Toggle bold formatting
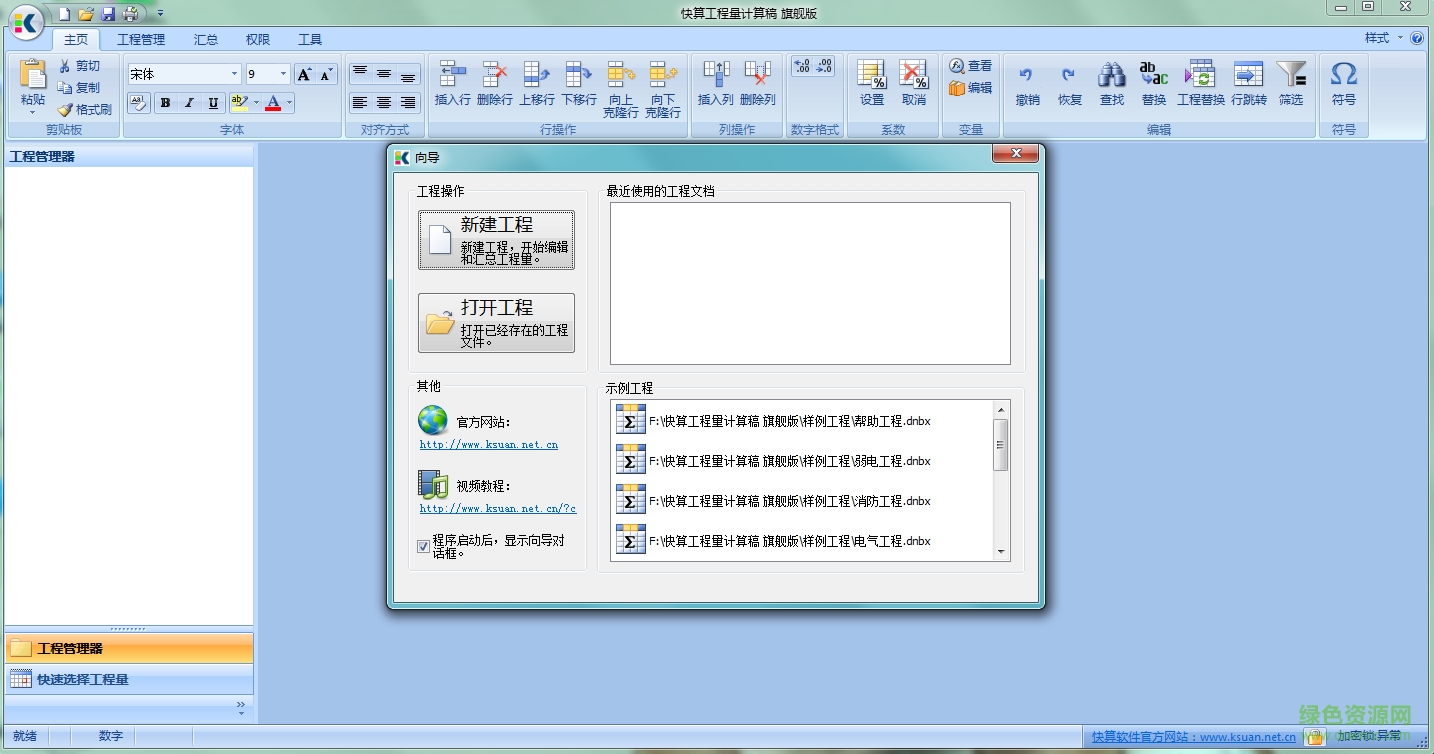The width and height of the screenshot is (1434, 754). click(165, 103)
